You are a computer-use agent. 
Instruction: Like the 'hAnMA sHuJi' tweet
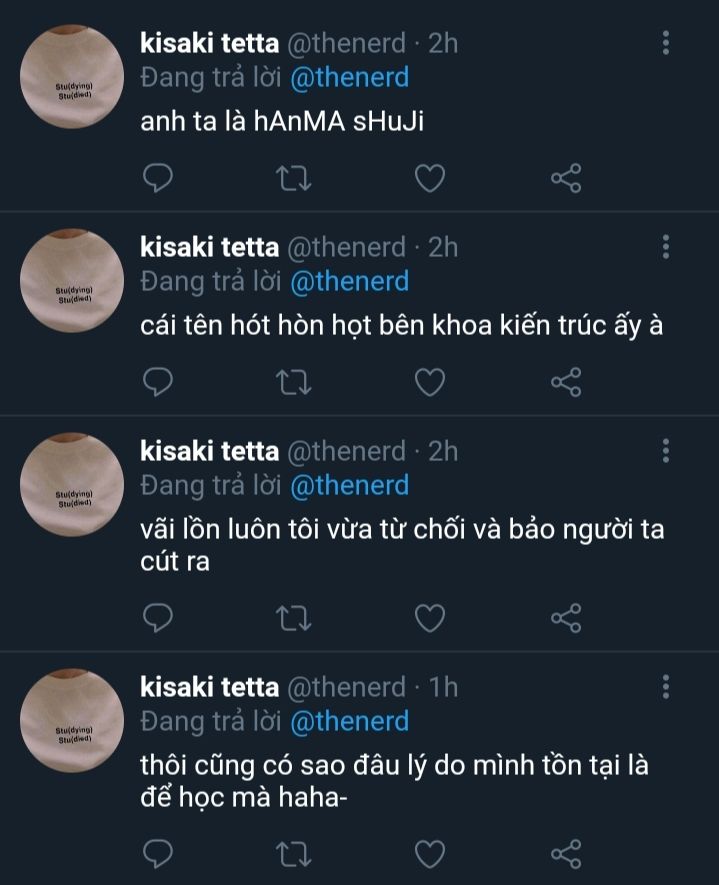(x=430, y=179)
